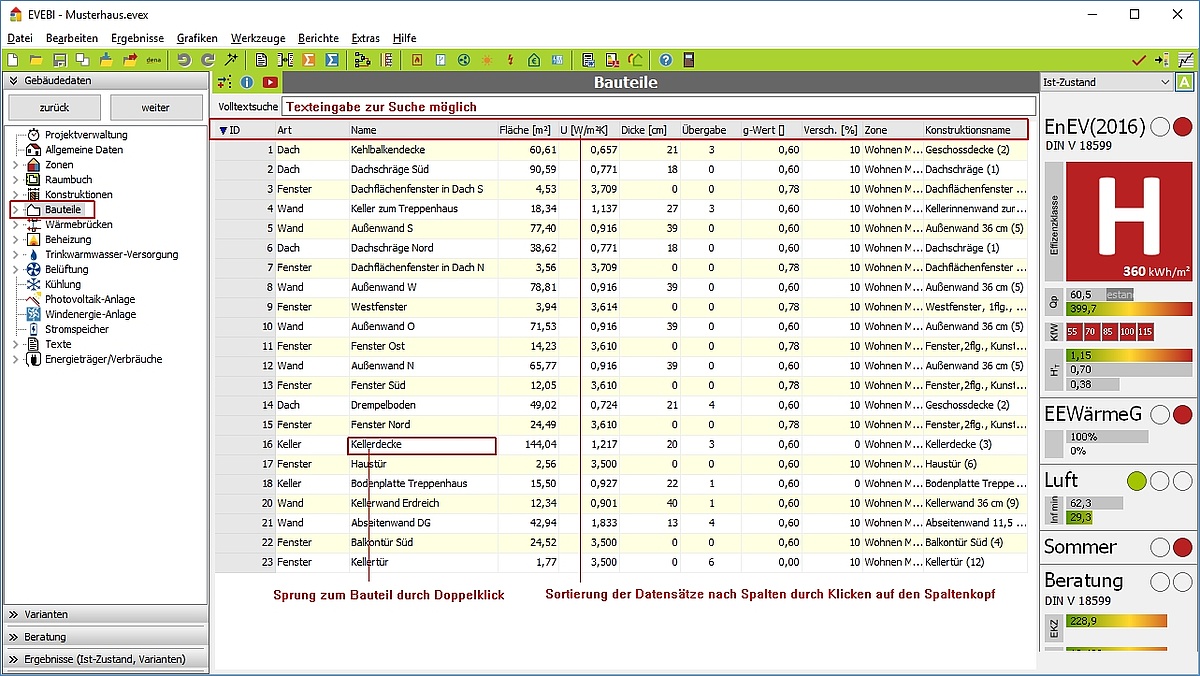Expand the Zonen tree node arrow

[14, 164]
